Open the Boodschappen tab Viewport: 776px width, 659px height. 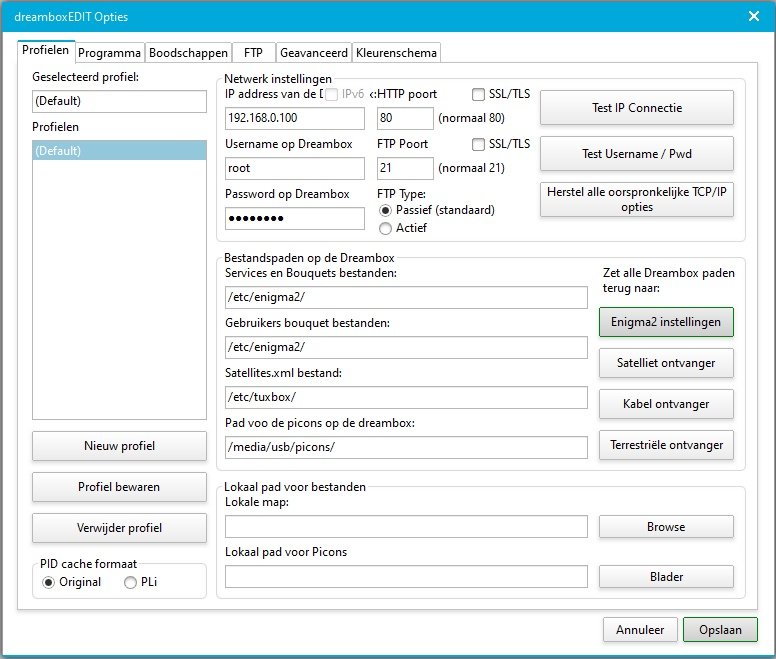[x=187, y=53]
